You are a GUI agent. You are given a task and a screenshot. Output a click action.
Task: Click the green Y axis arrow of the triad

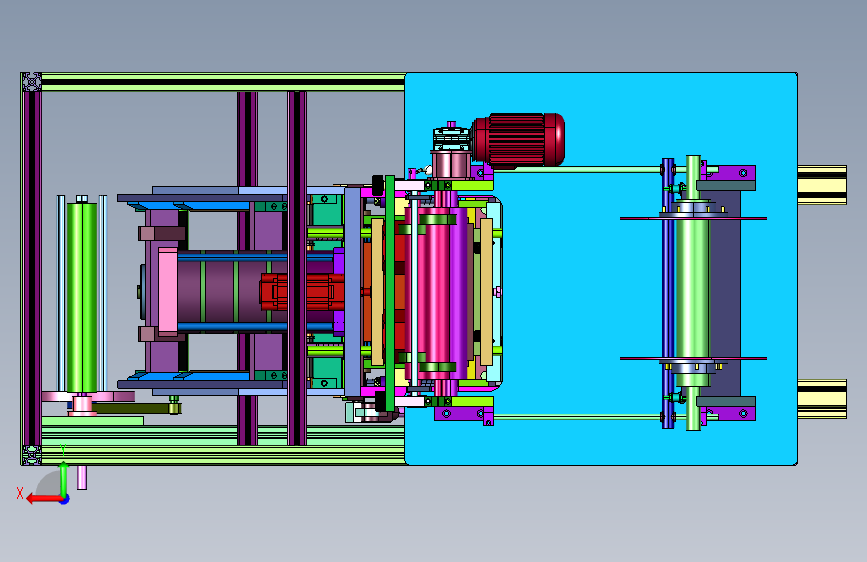[64, 480]
